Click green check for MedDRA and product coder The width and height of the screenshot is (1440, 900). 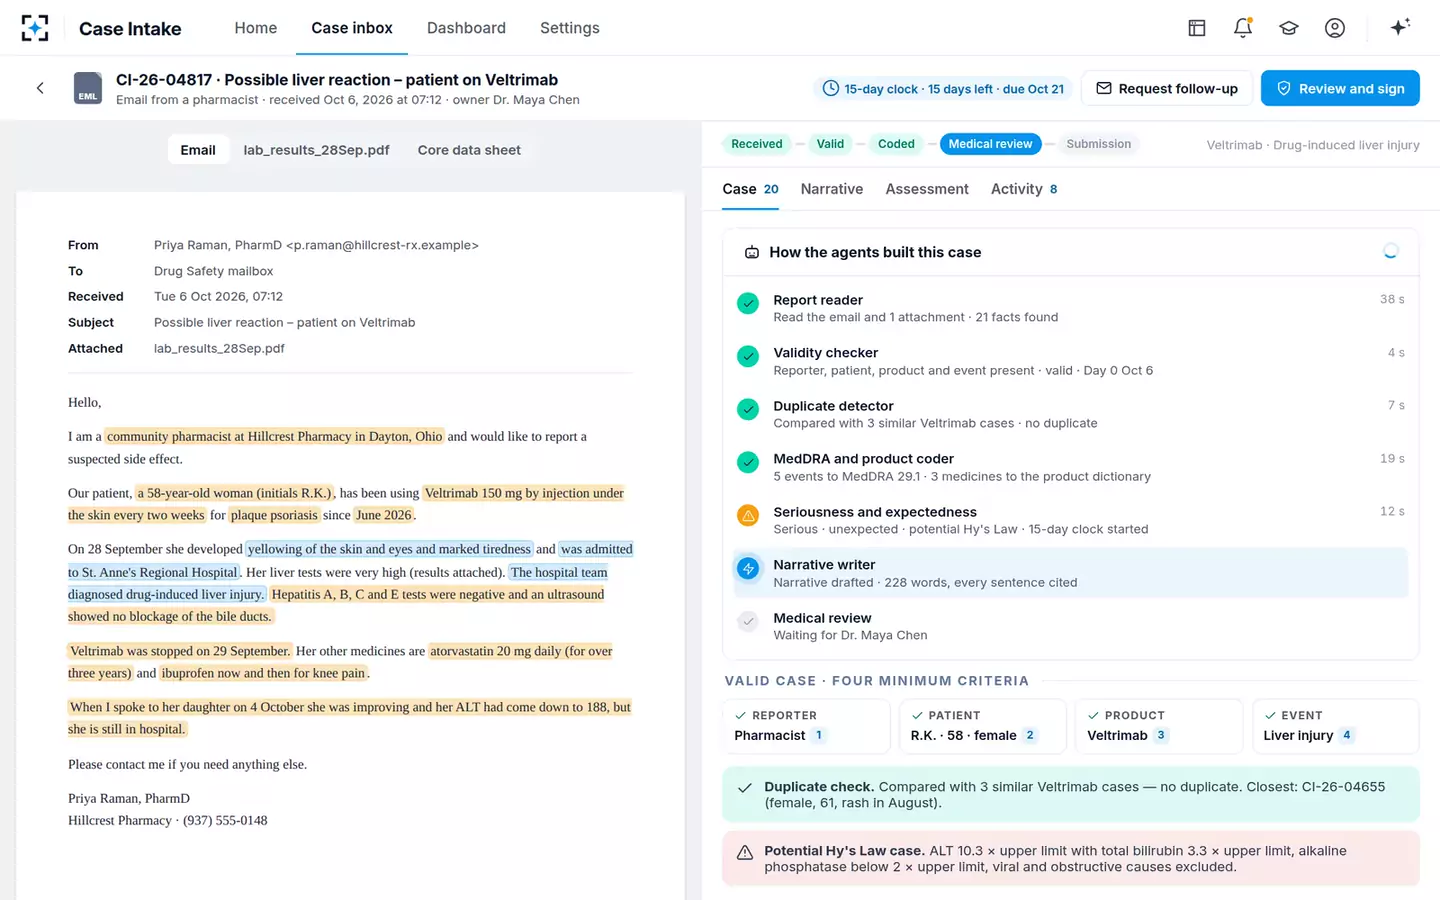pyautogui.click(x=748, y=462)
